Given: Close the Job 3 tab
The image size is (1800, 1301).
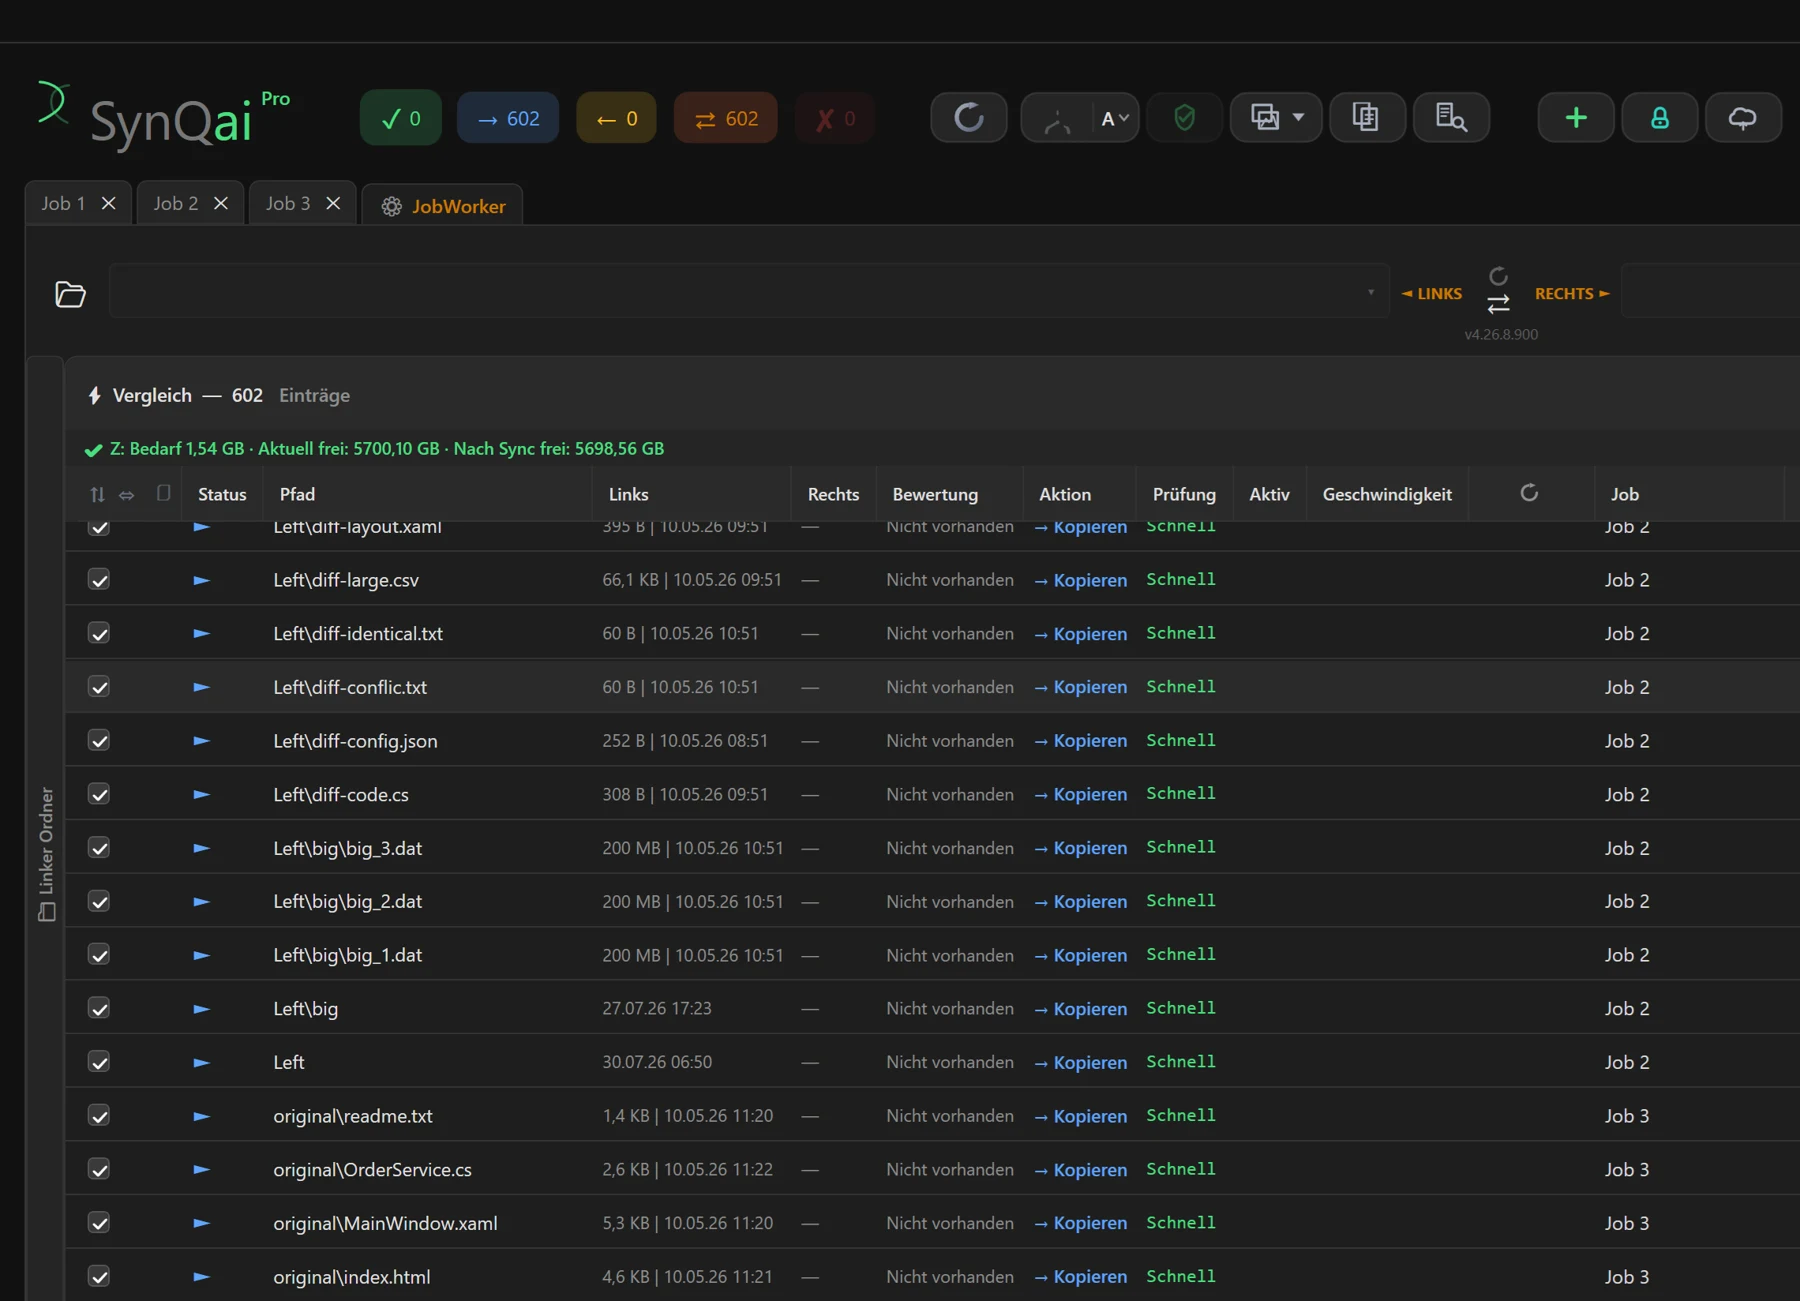Looking at the screenshot, I should point(333,203).
